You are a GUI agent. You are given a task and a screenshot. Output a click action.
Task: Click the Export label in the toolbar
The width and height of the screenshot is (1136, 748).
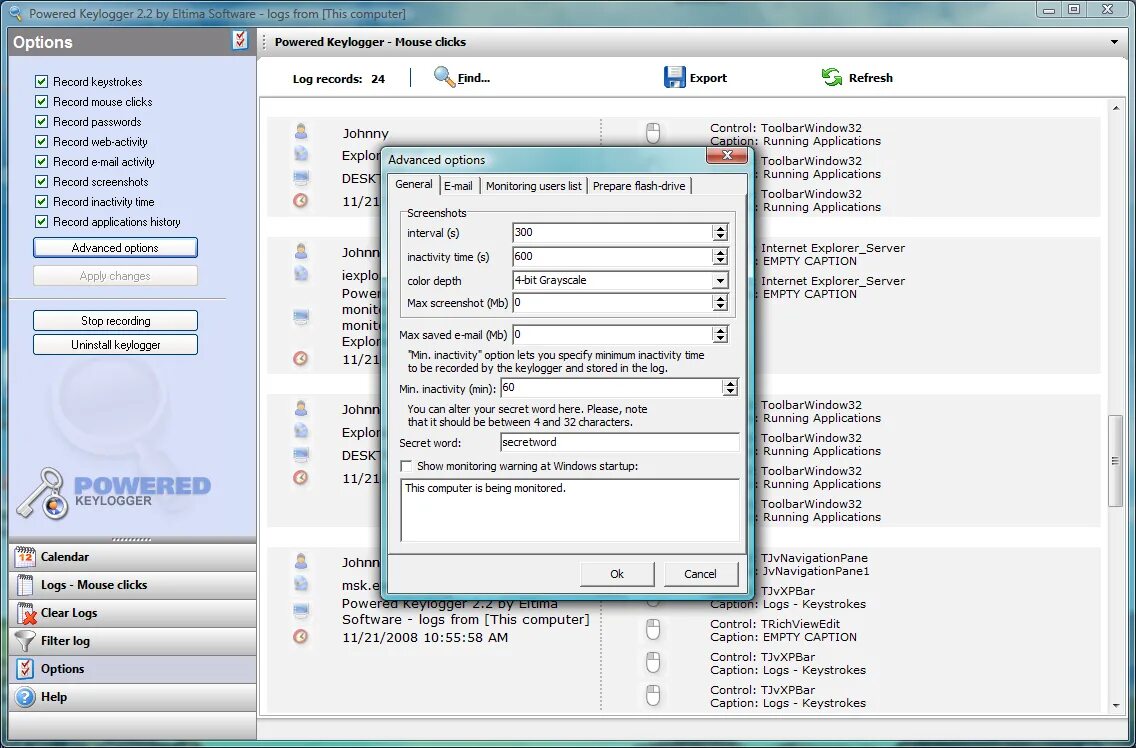[708, 78]
